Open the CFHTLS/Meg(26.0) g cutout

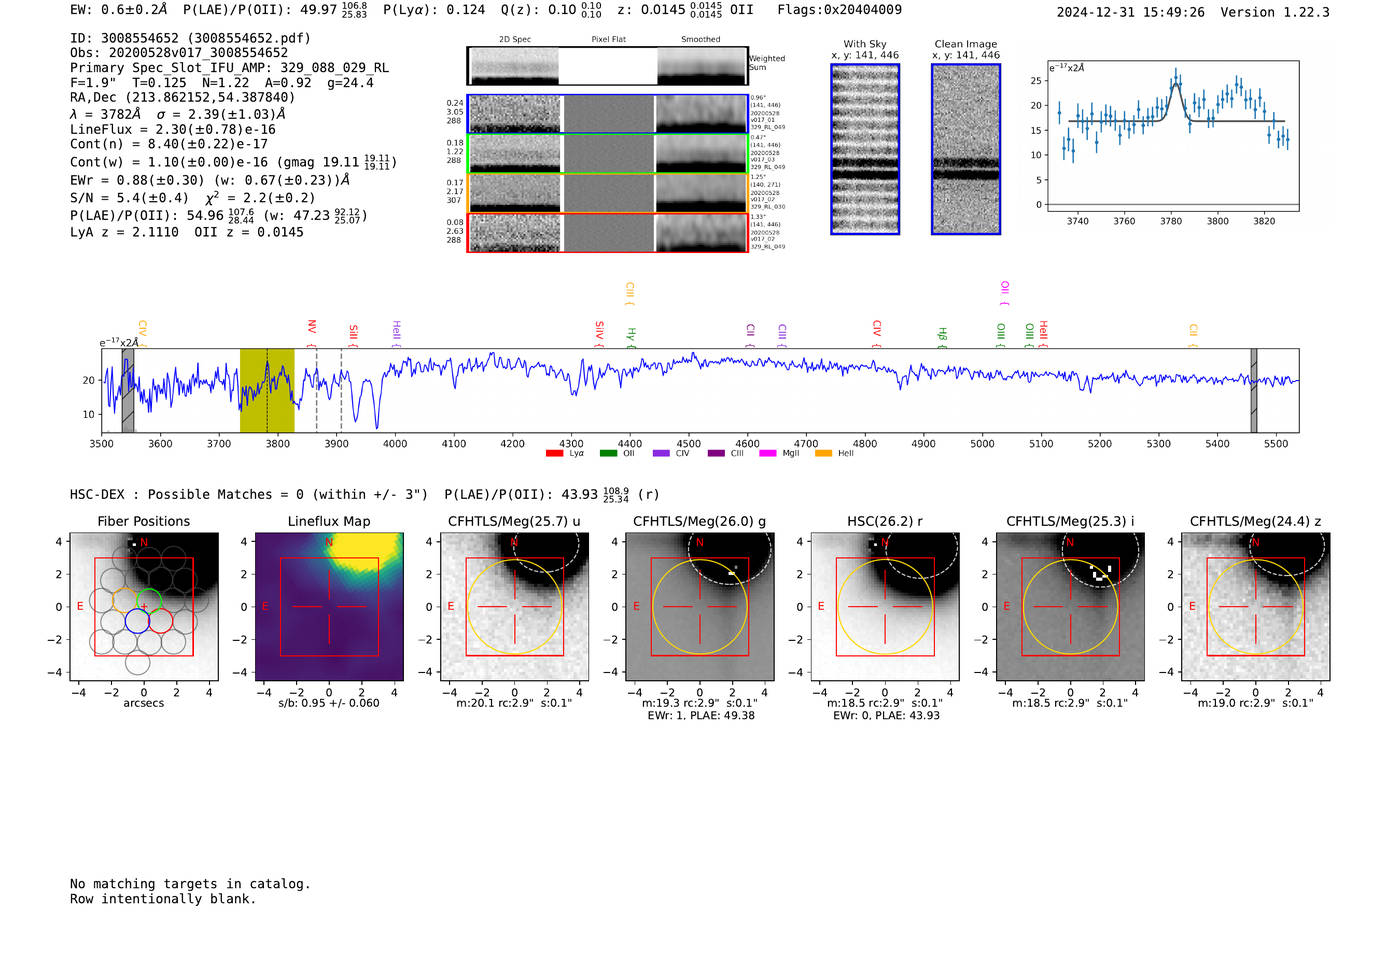pos(700,607)
